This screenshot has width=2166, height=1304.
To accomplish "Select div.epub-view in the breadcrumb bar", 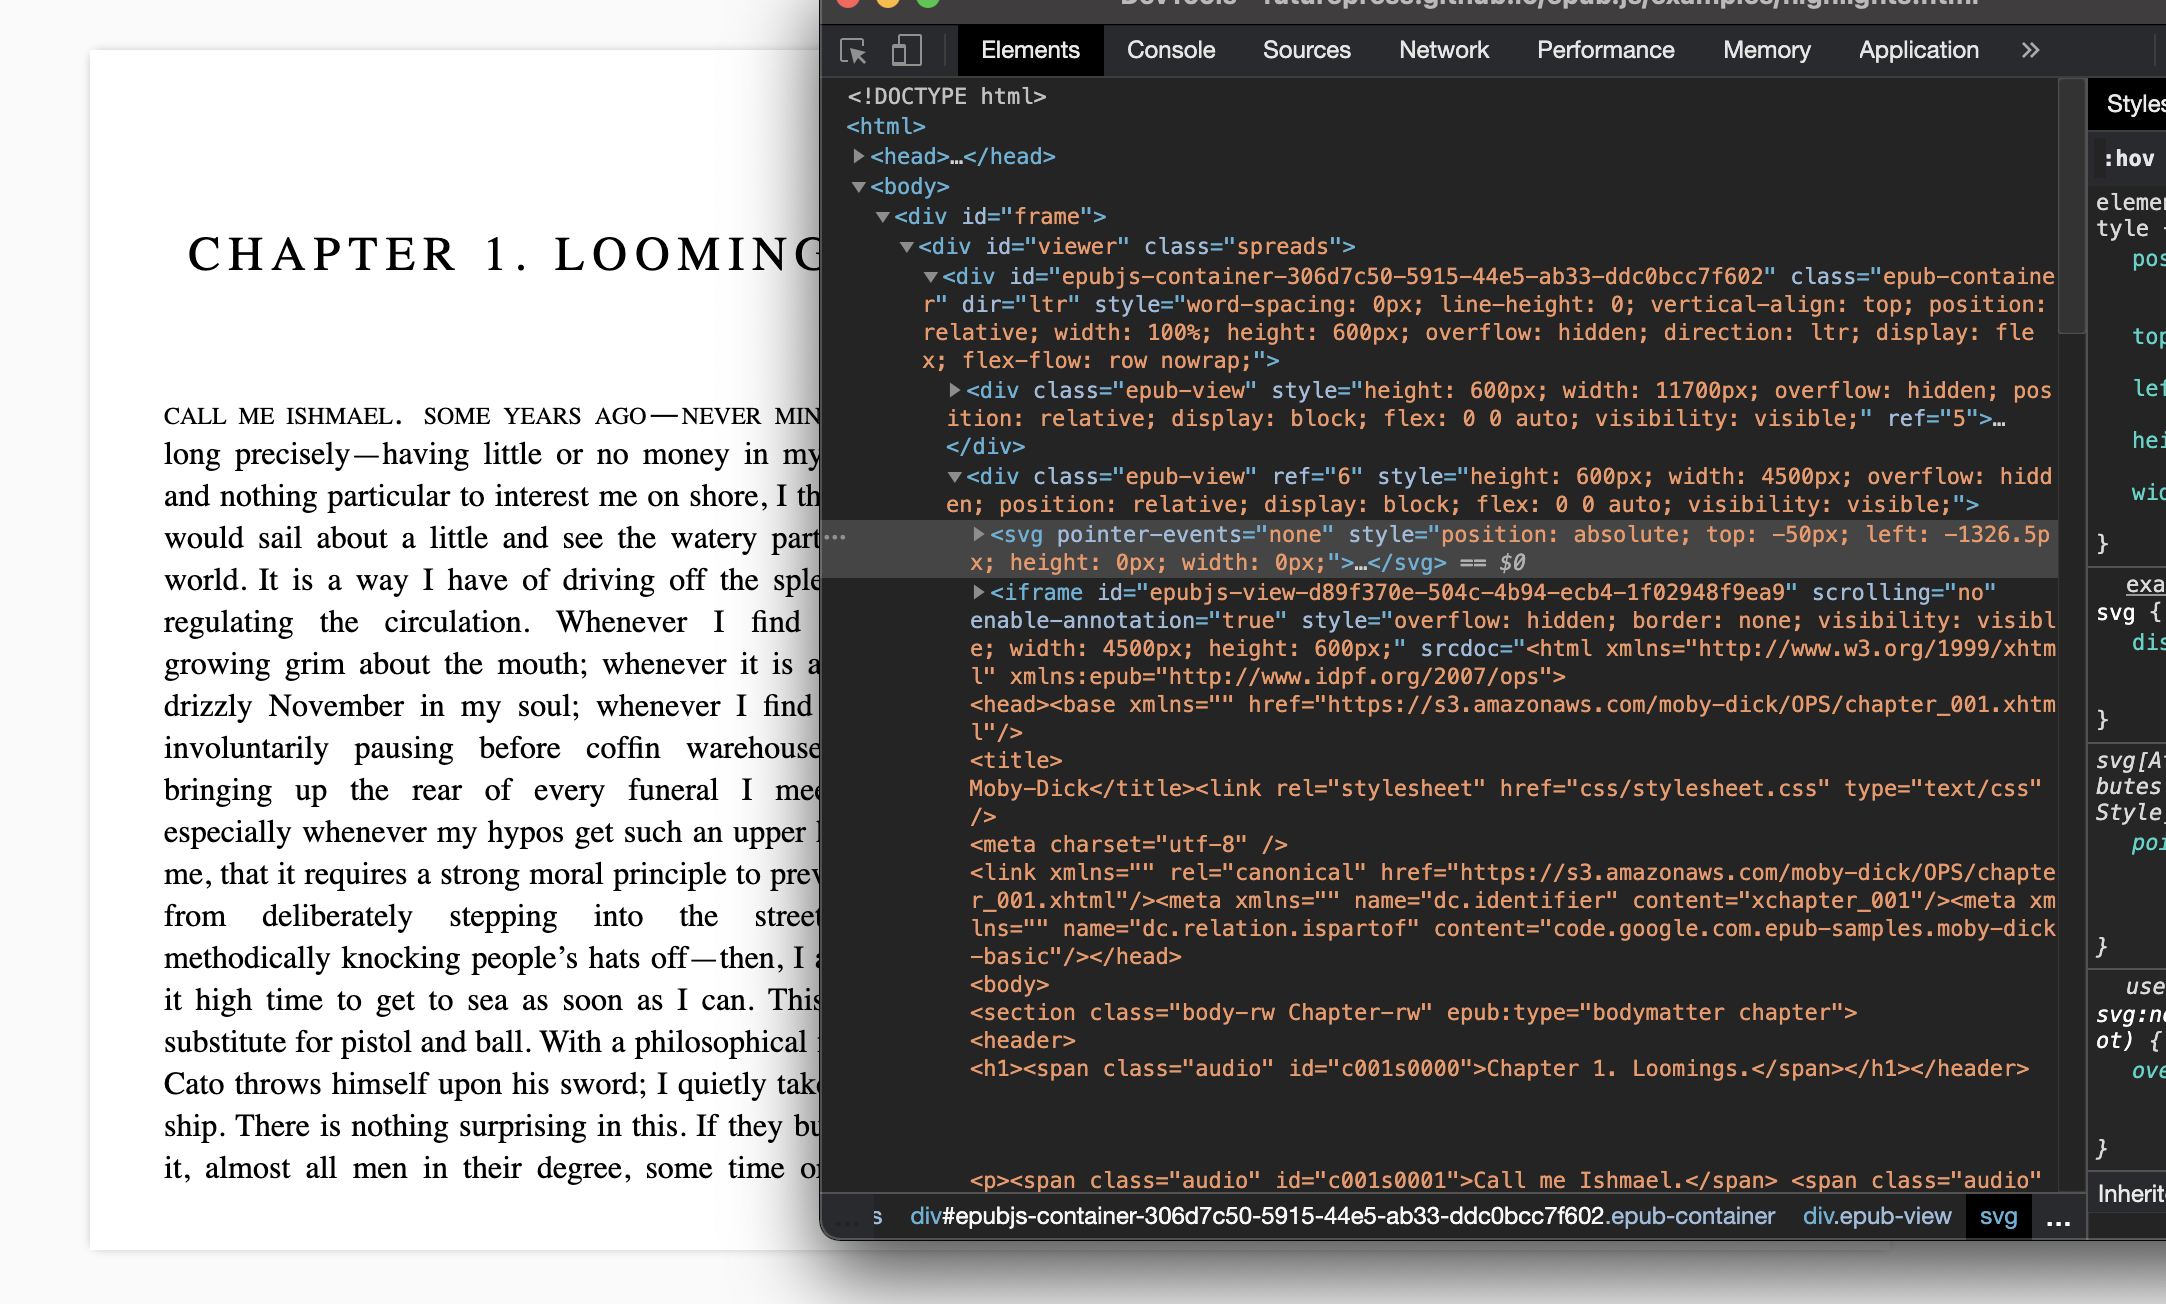I will point(1876,1217).
